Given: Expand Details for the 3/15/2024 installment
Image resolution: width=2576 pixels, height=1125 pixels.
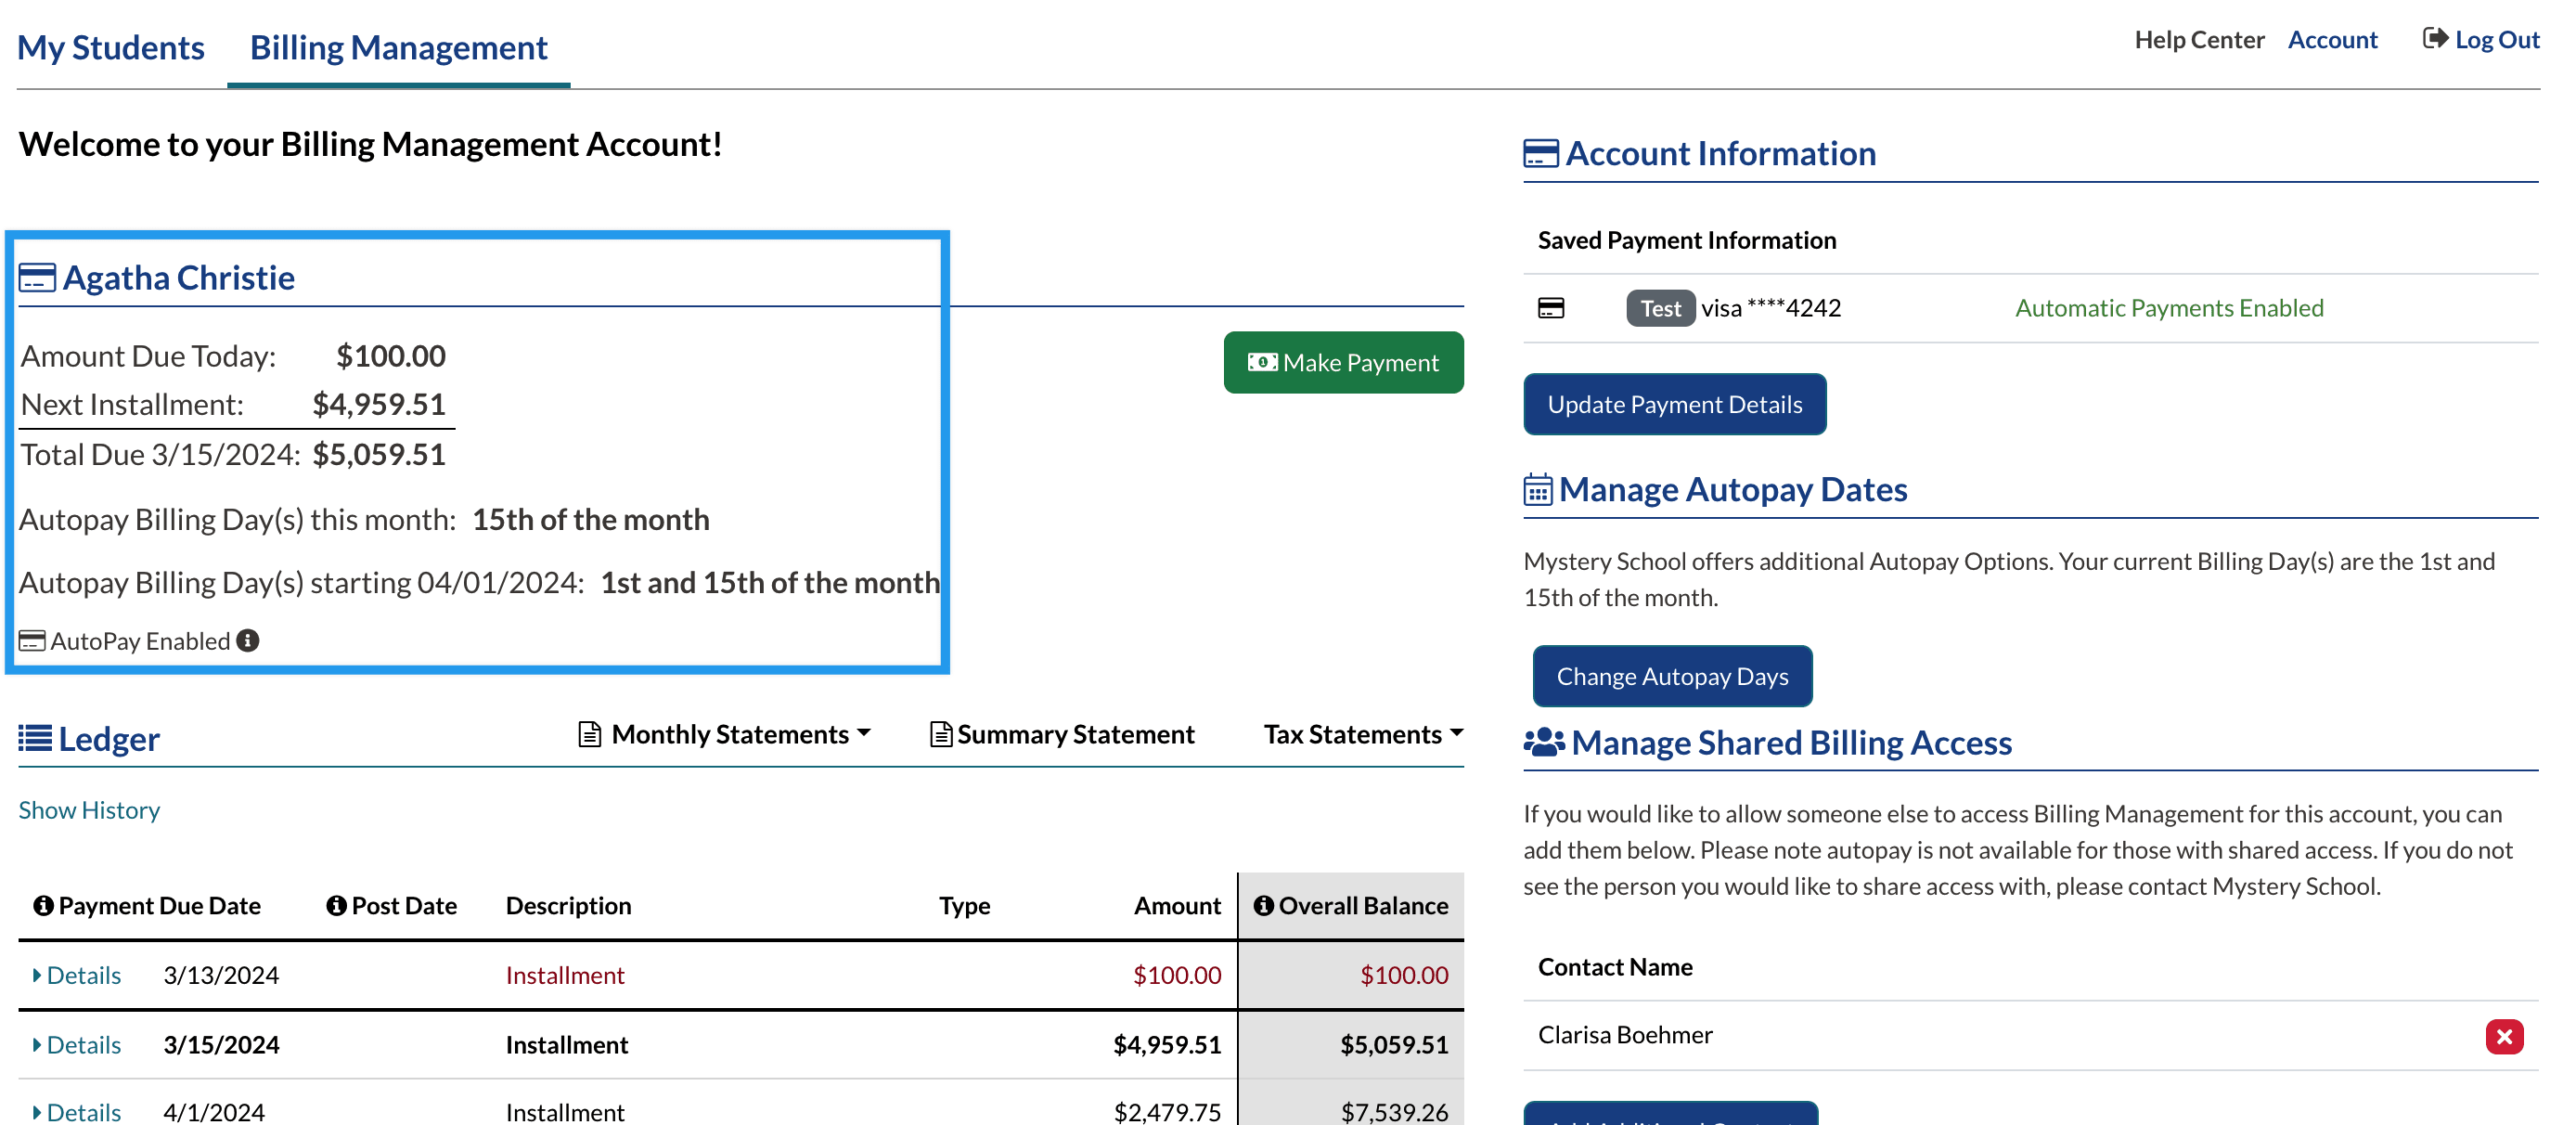Looking at the screenshot, I should (78, 1045).
